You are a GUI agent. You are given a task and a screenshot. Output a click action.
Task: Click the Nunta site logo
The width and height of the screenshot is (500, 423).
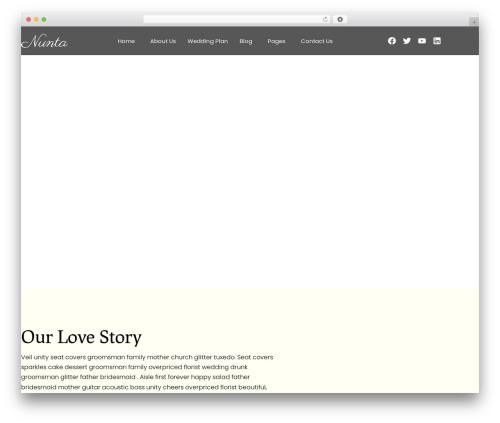point(44,41)
